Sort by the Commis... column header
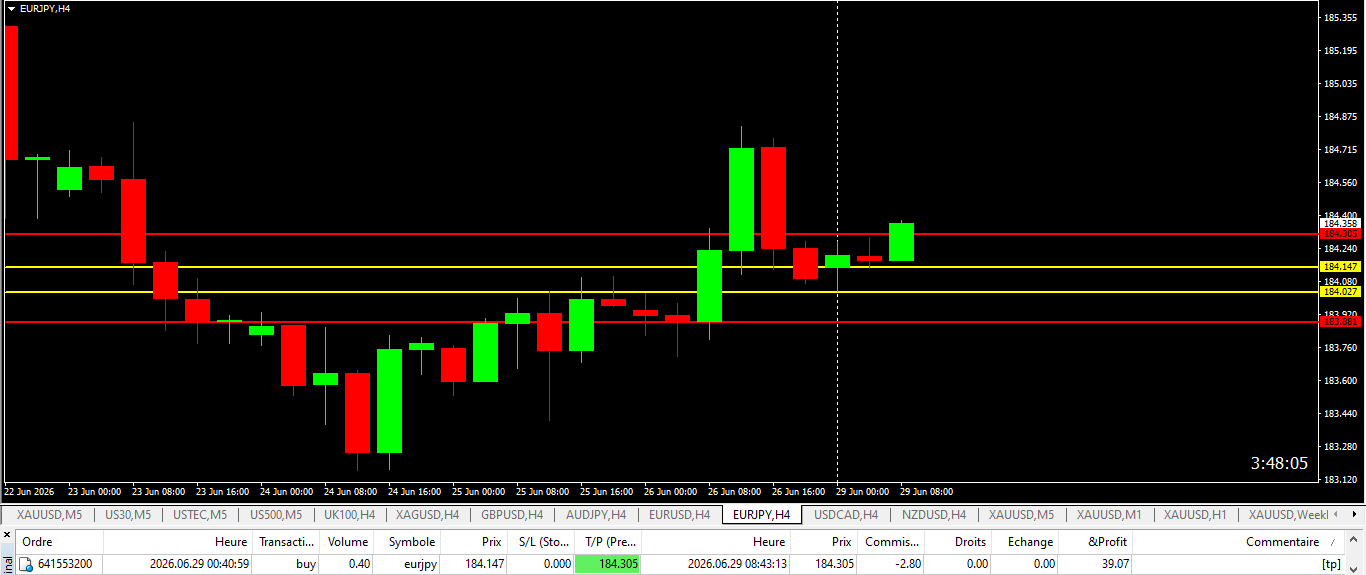This screenshot has width=1366, height=575. [892, 542]
